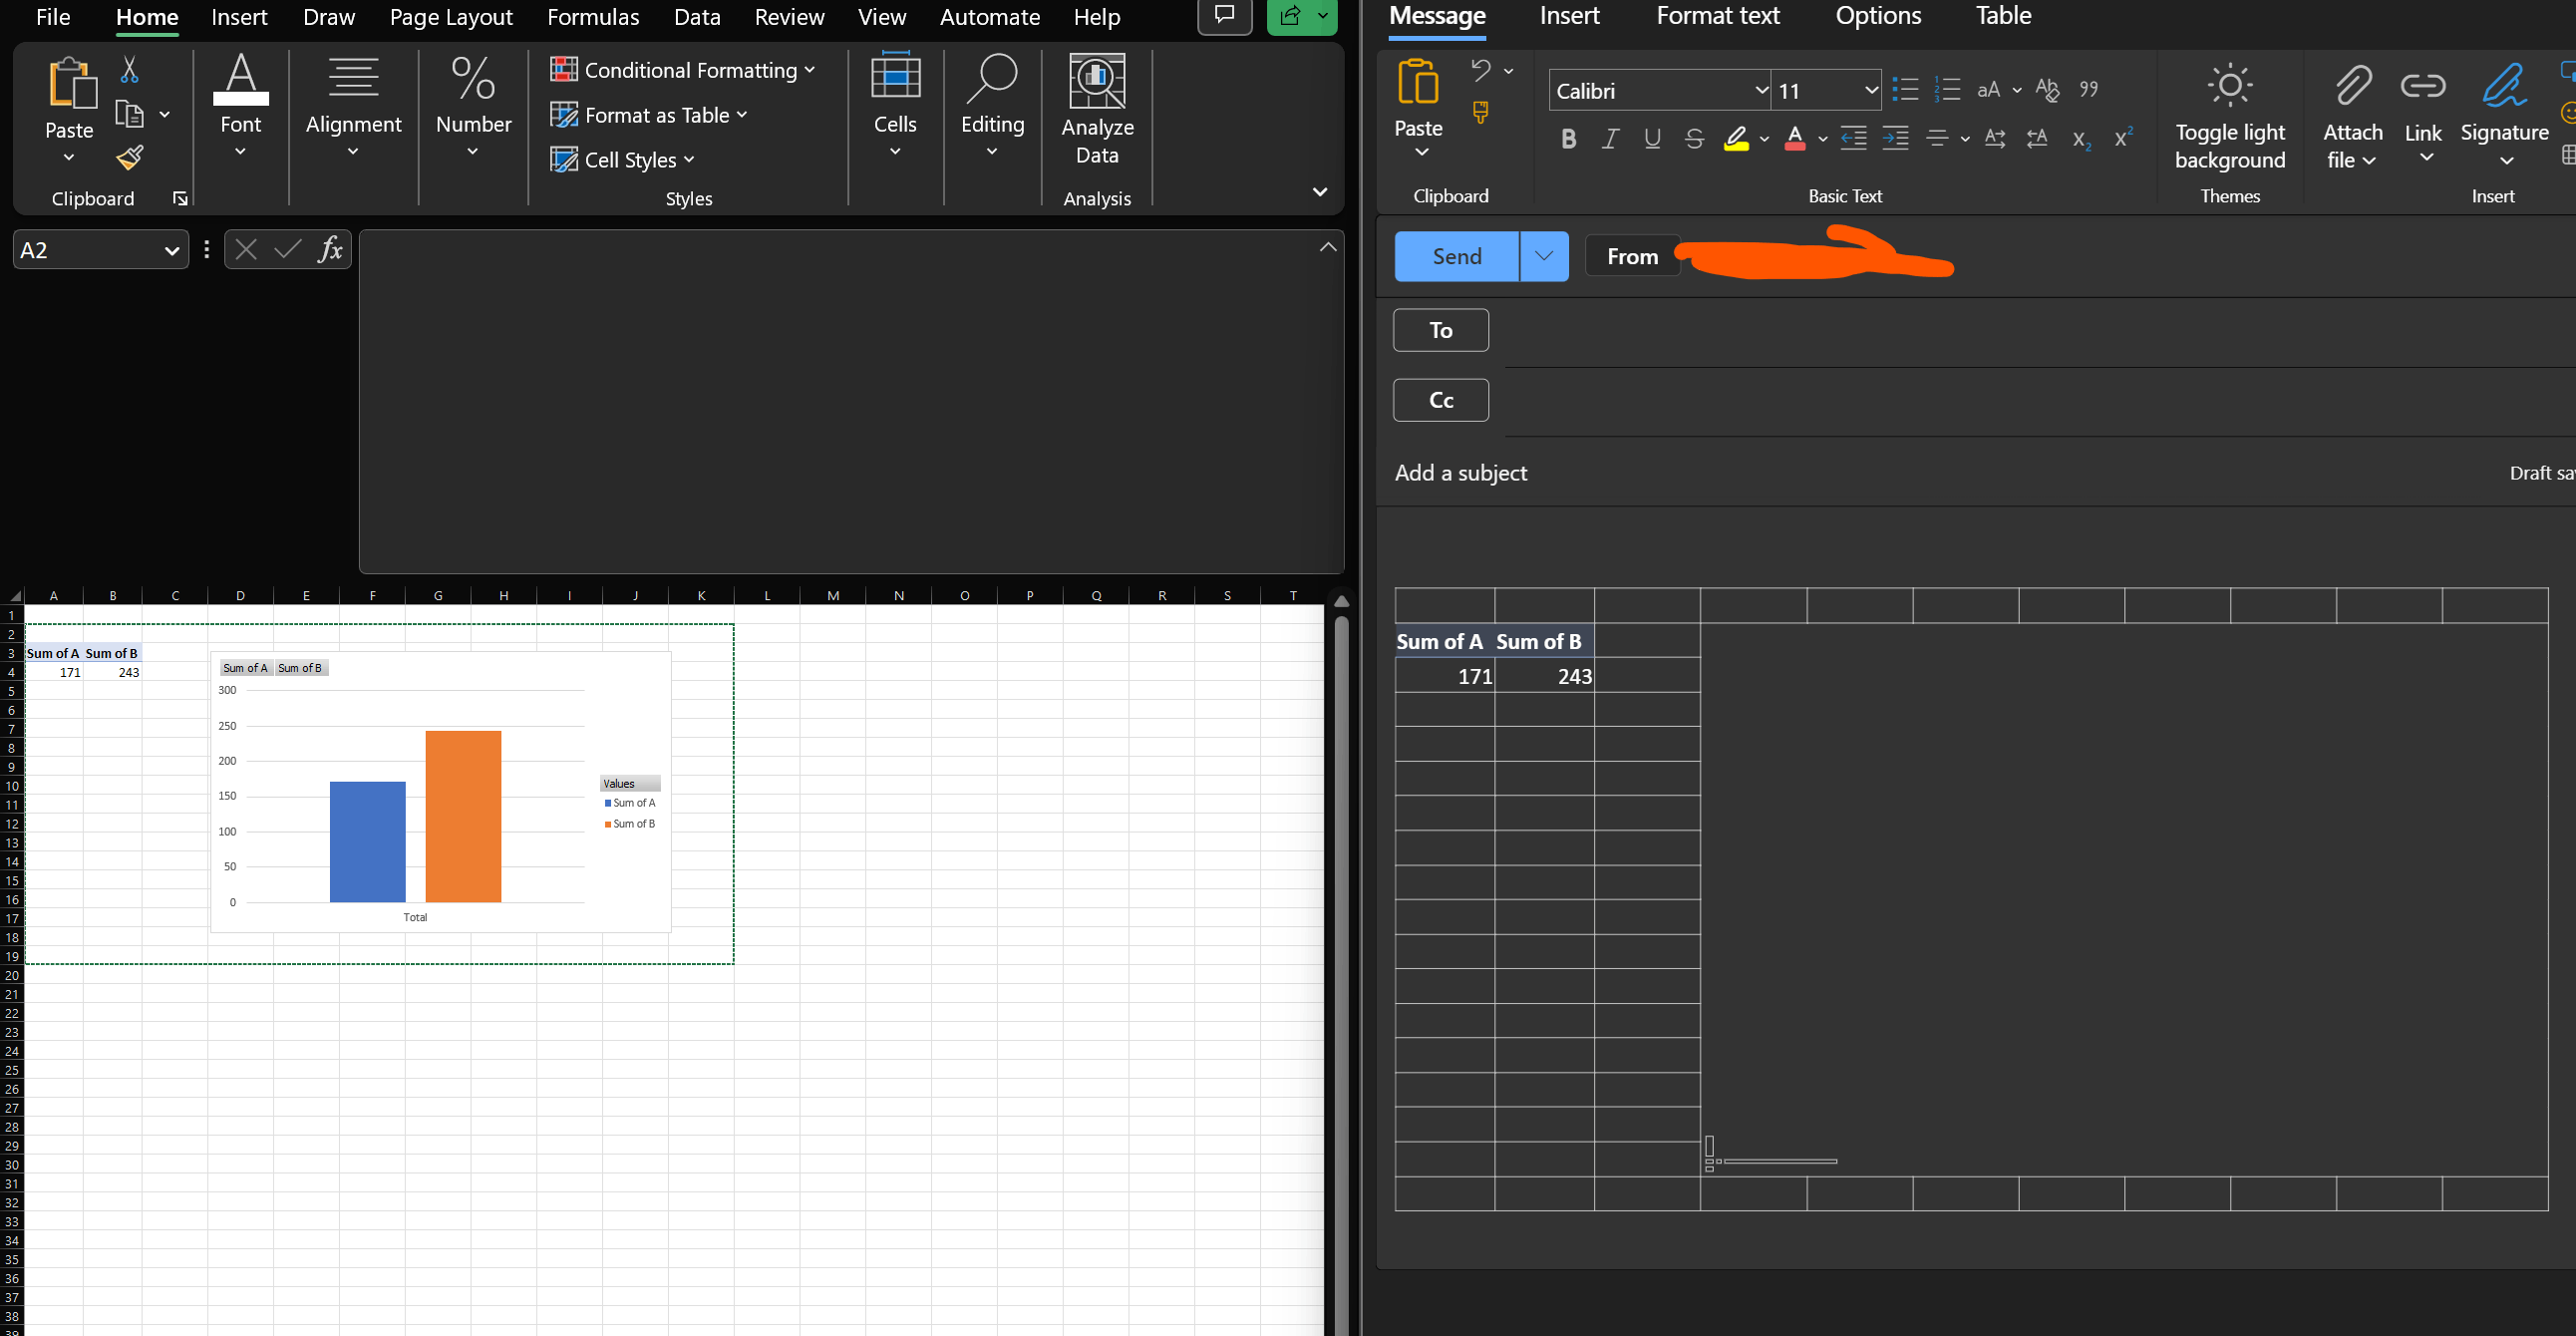Image resolution: width=2576 pixels, height=1336 pixels.
Task: Activate the Format Painter
Action: tap(128, 158)
